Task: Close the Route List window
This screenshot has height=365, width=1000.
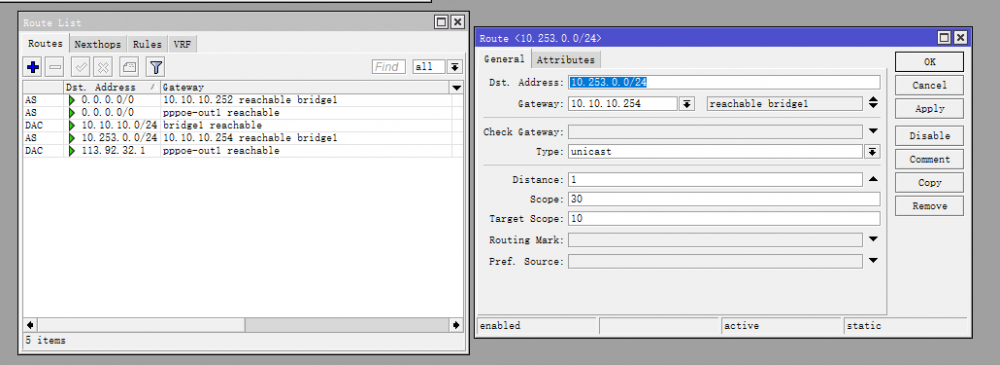Action: coord(457,22)
